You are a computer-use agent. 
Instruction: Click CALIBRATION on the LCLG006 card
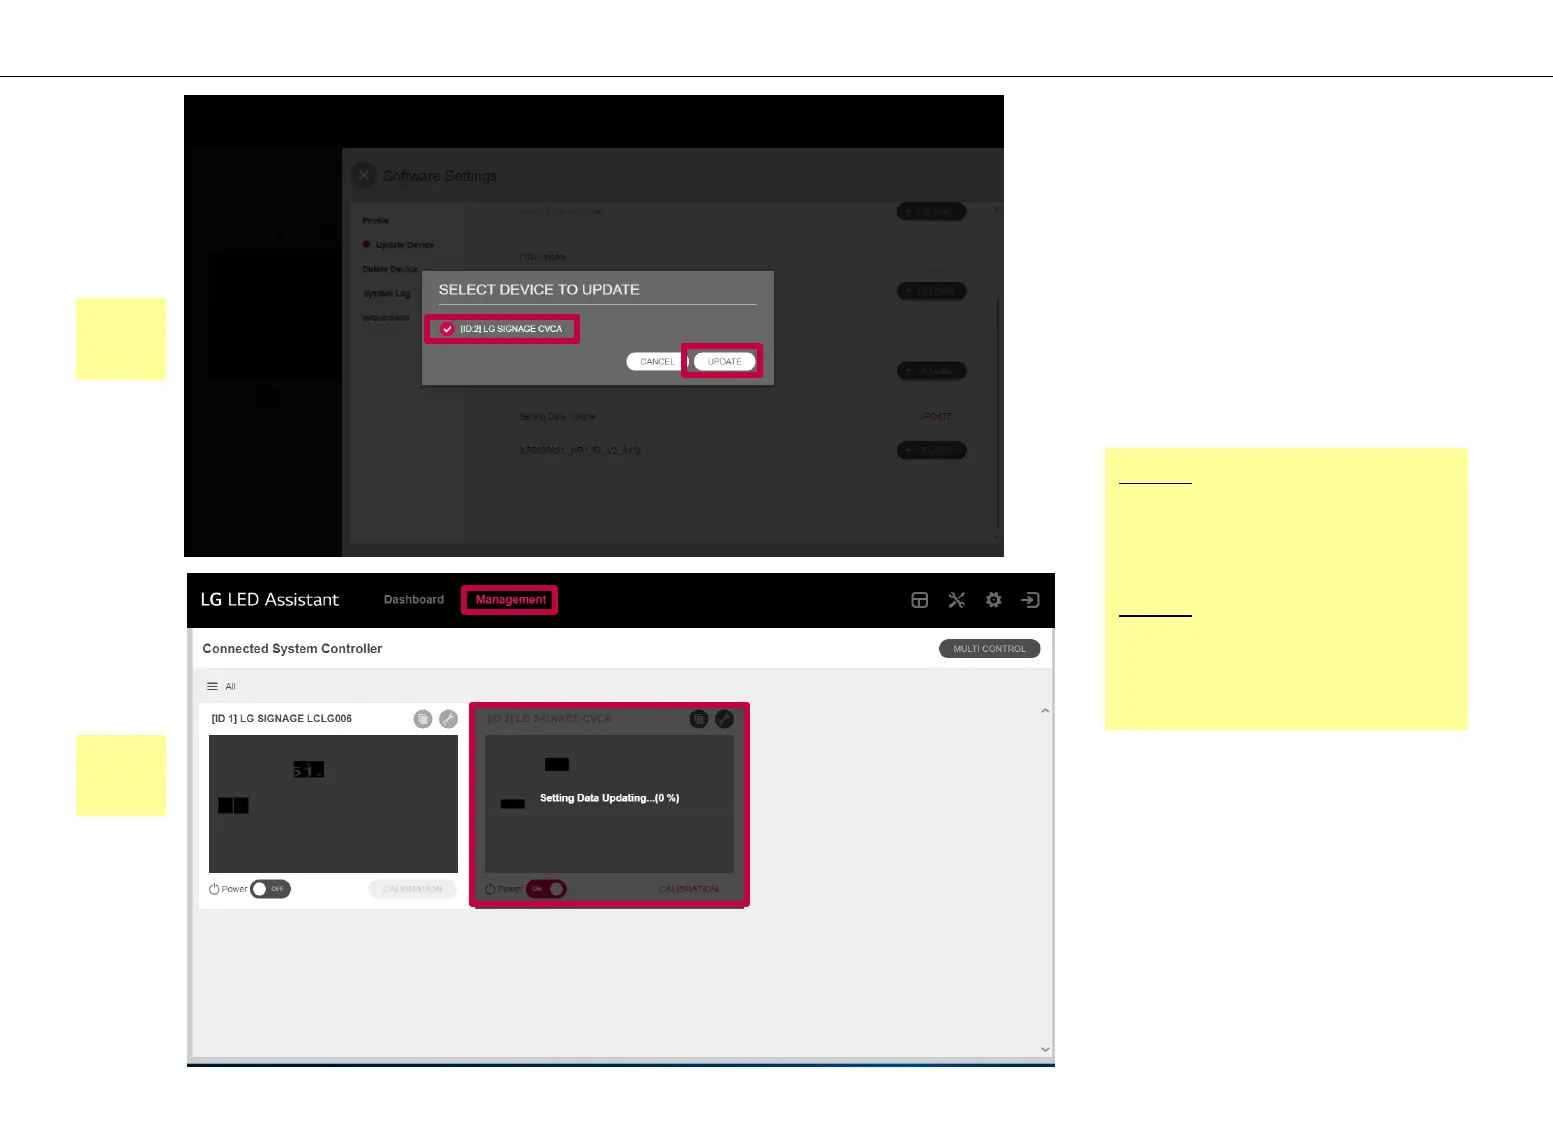point(413,889)
